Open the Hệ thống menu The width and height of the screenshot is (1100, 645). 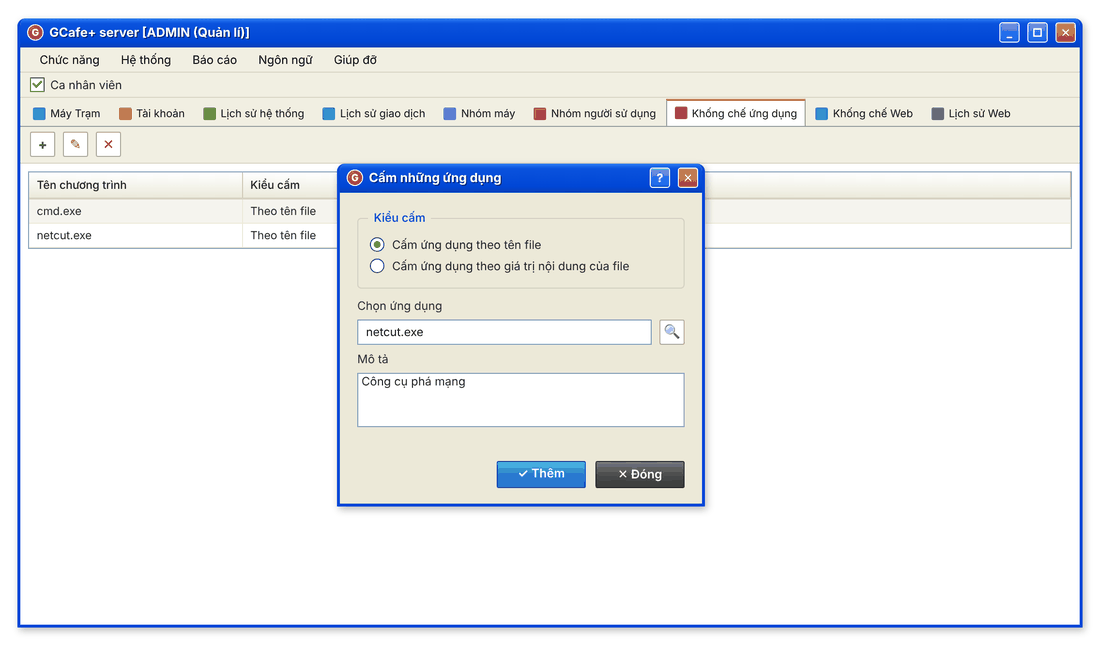pyautogui.click(x=146, y=60)
